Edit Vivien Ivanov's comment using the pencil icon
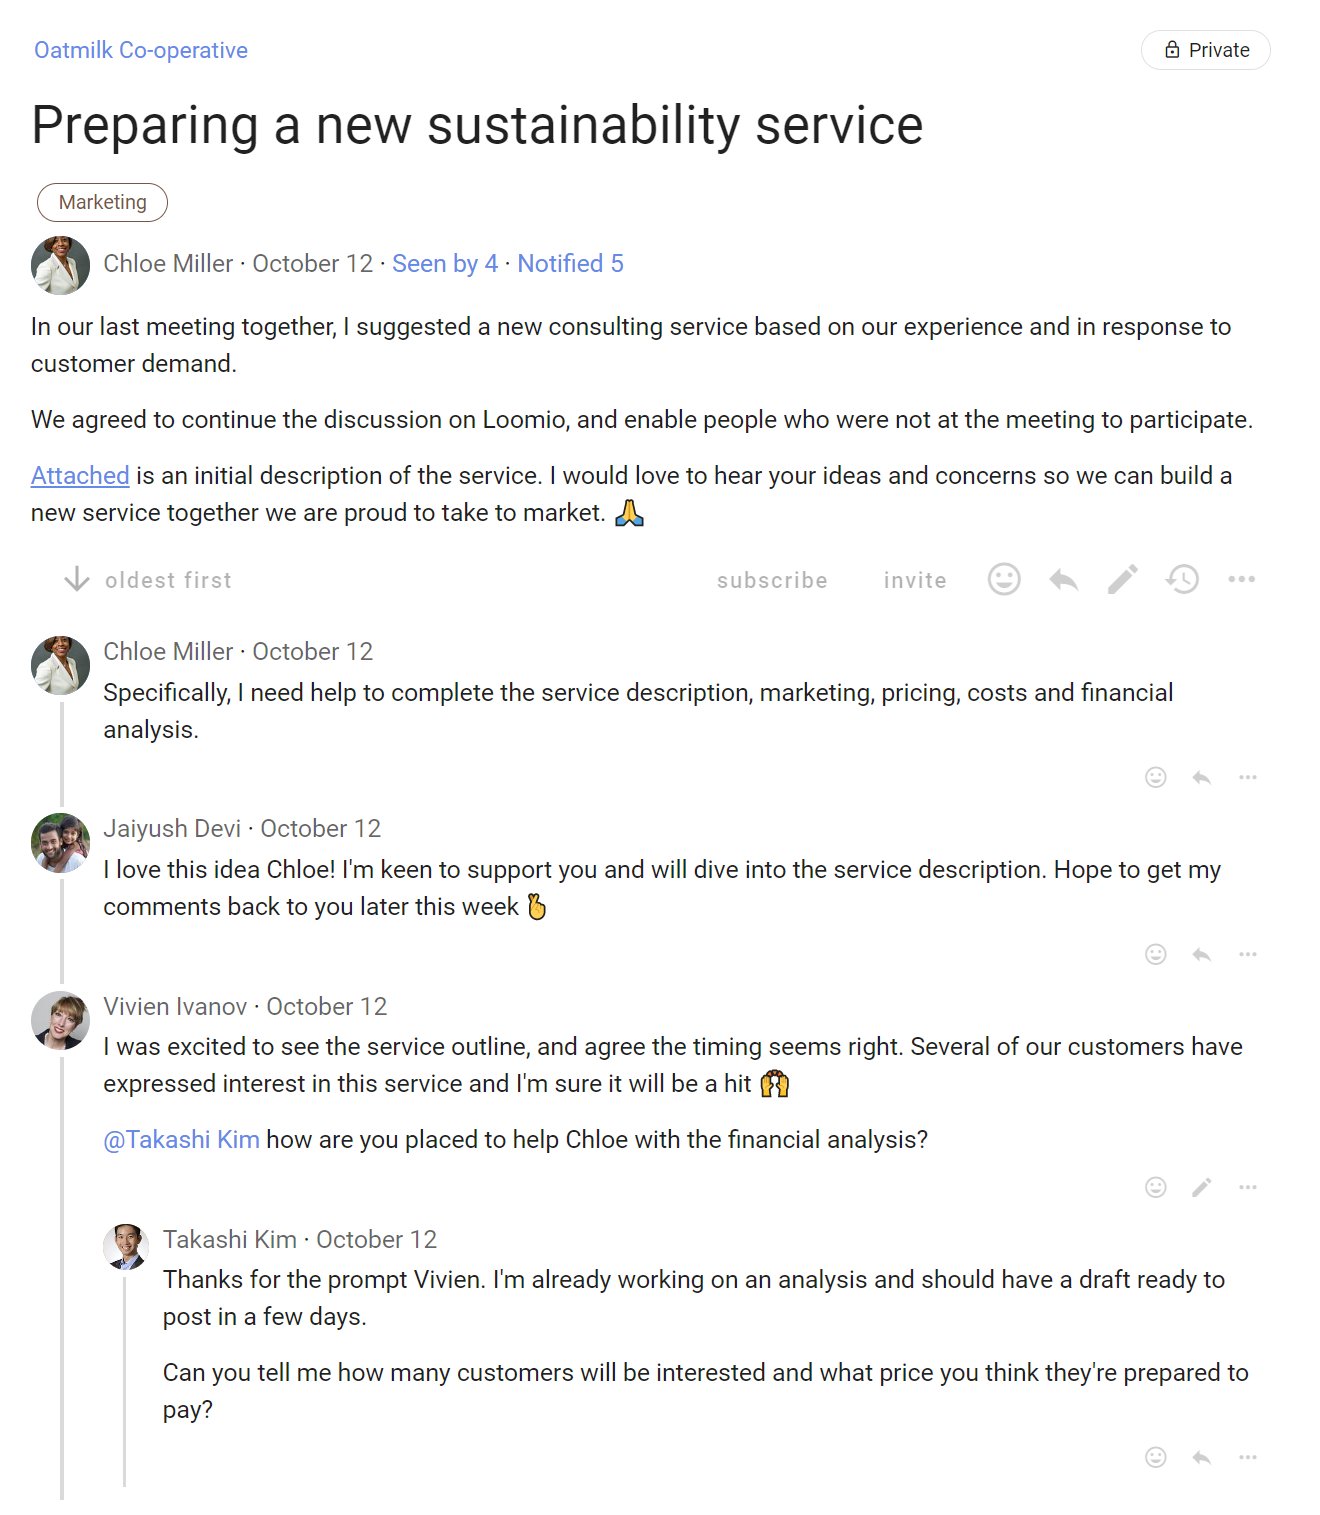1320x1515 pixels. 1201,1187
